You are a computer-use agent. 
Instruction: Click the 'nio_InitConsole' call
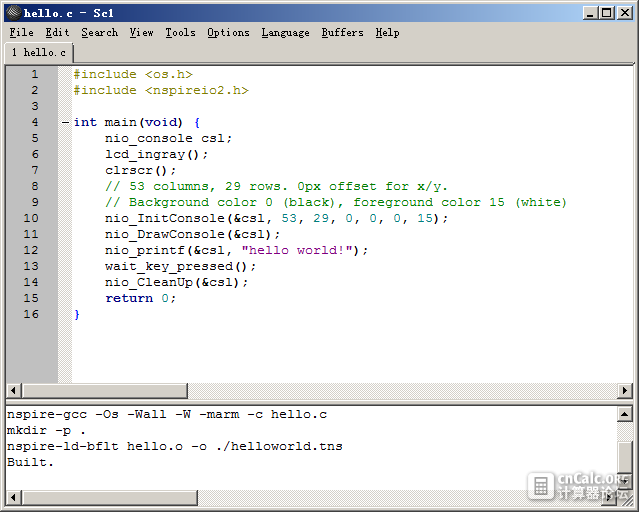276,218
